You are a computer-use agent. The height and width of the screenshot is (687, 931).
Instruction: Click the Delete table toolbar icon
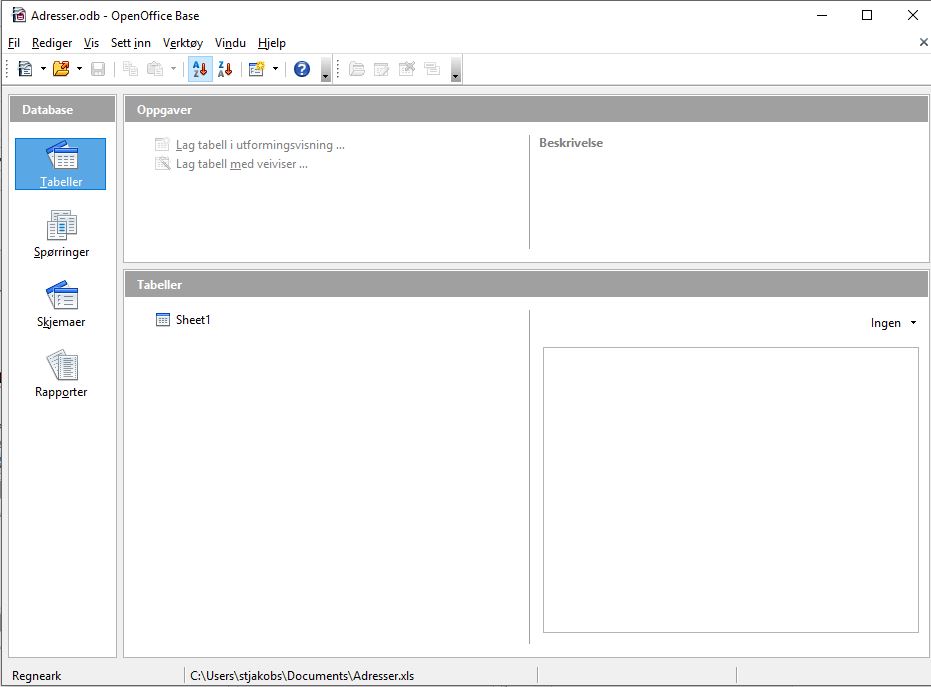tap(407, 69)
